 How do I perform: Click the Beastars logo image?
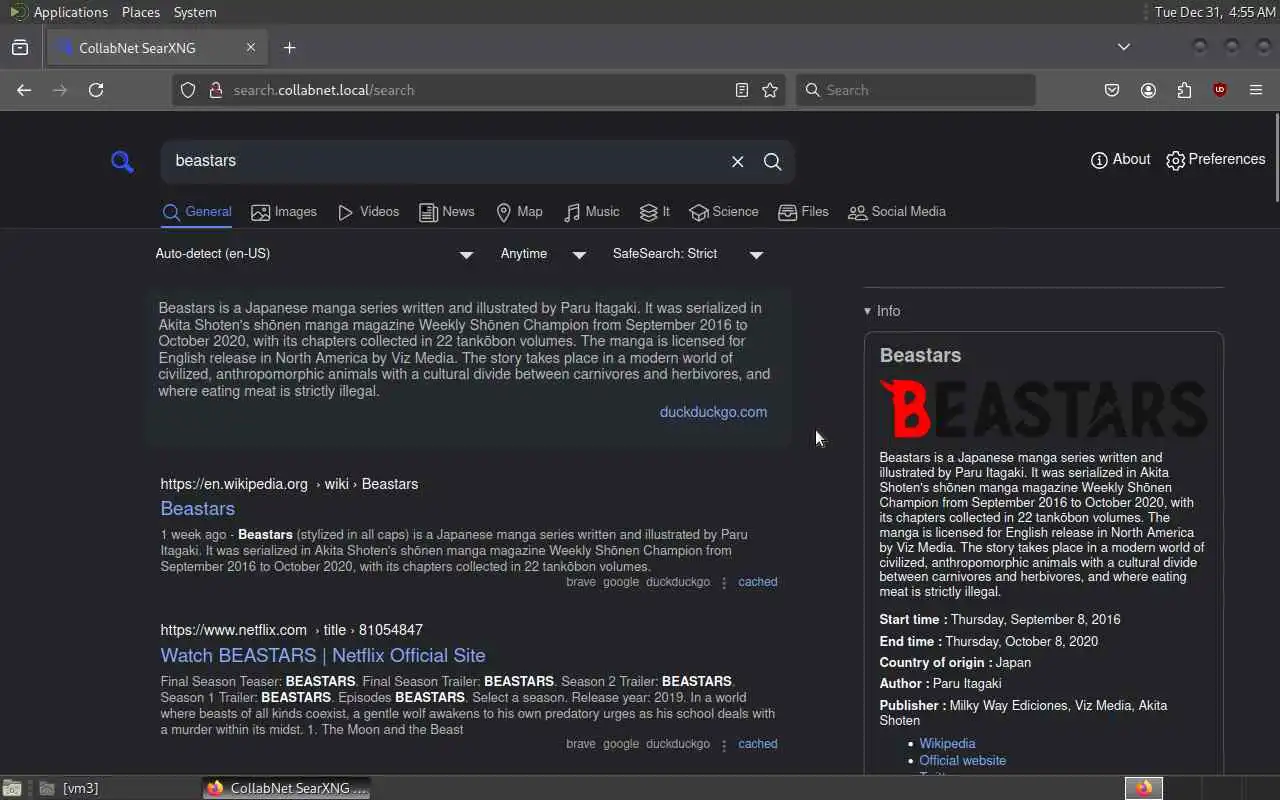(1043, 408)
